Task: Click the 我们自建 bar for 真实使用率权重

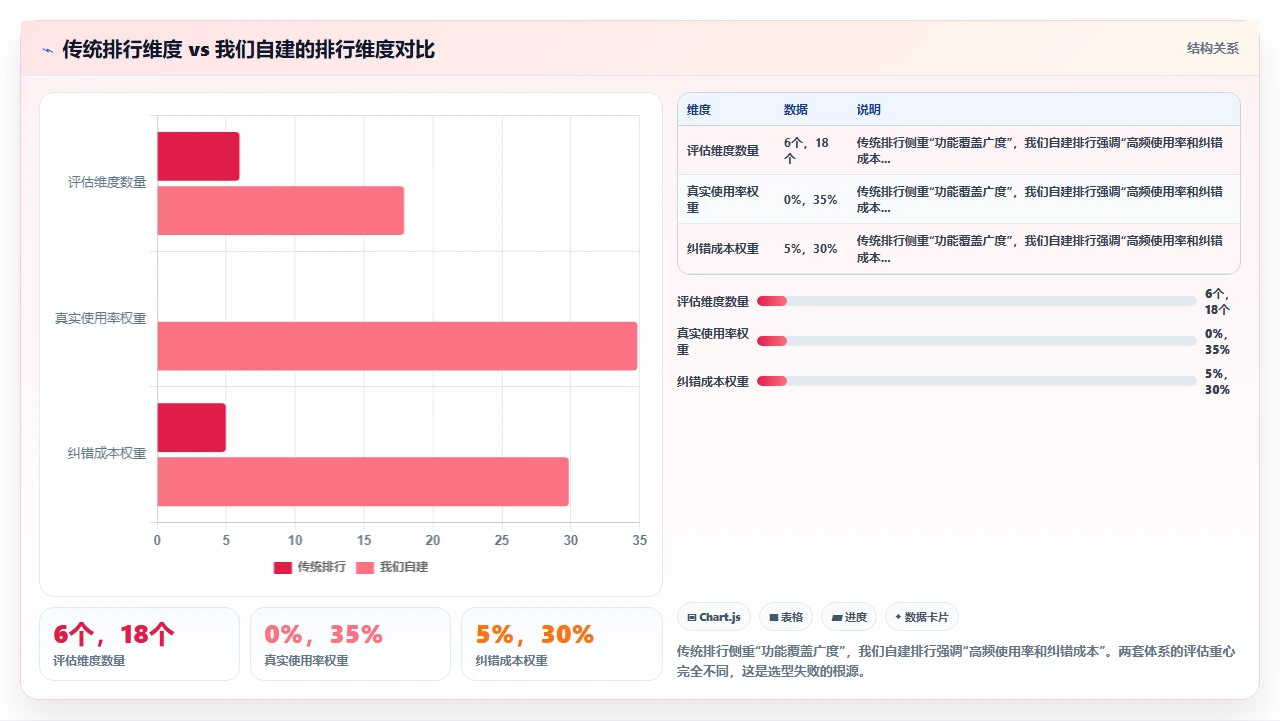Action: click(397, 346)
